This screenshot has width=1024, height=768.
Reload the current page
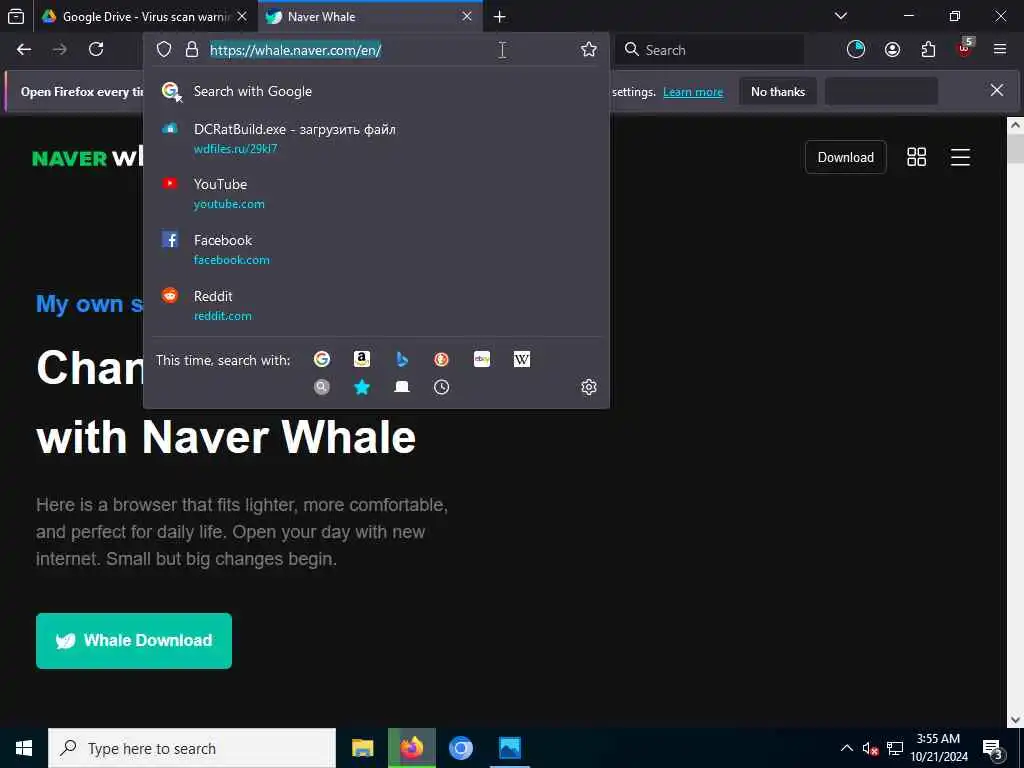96,50
